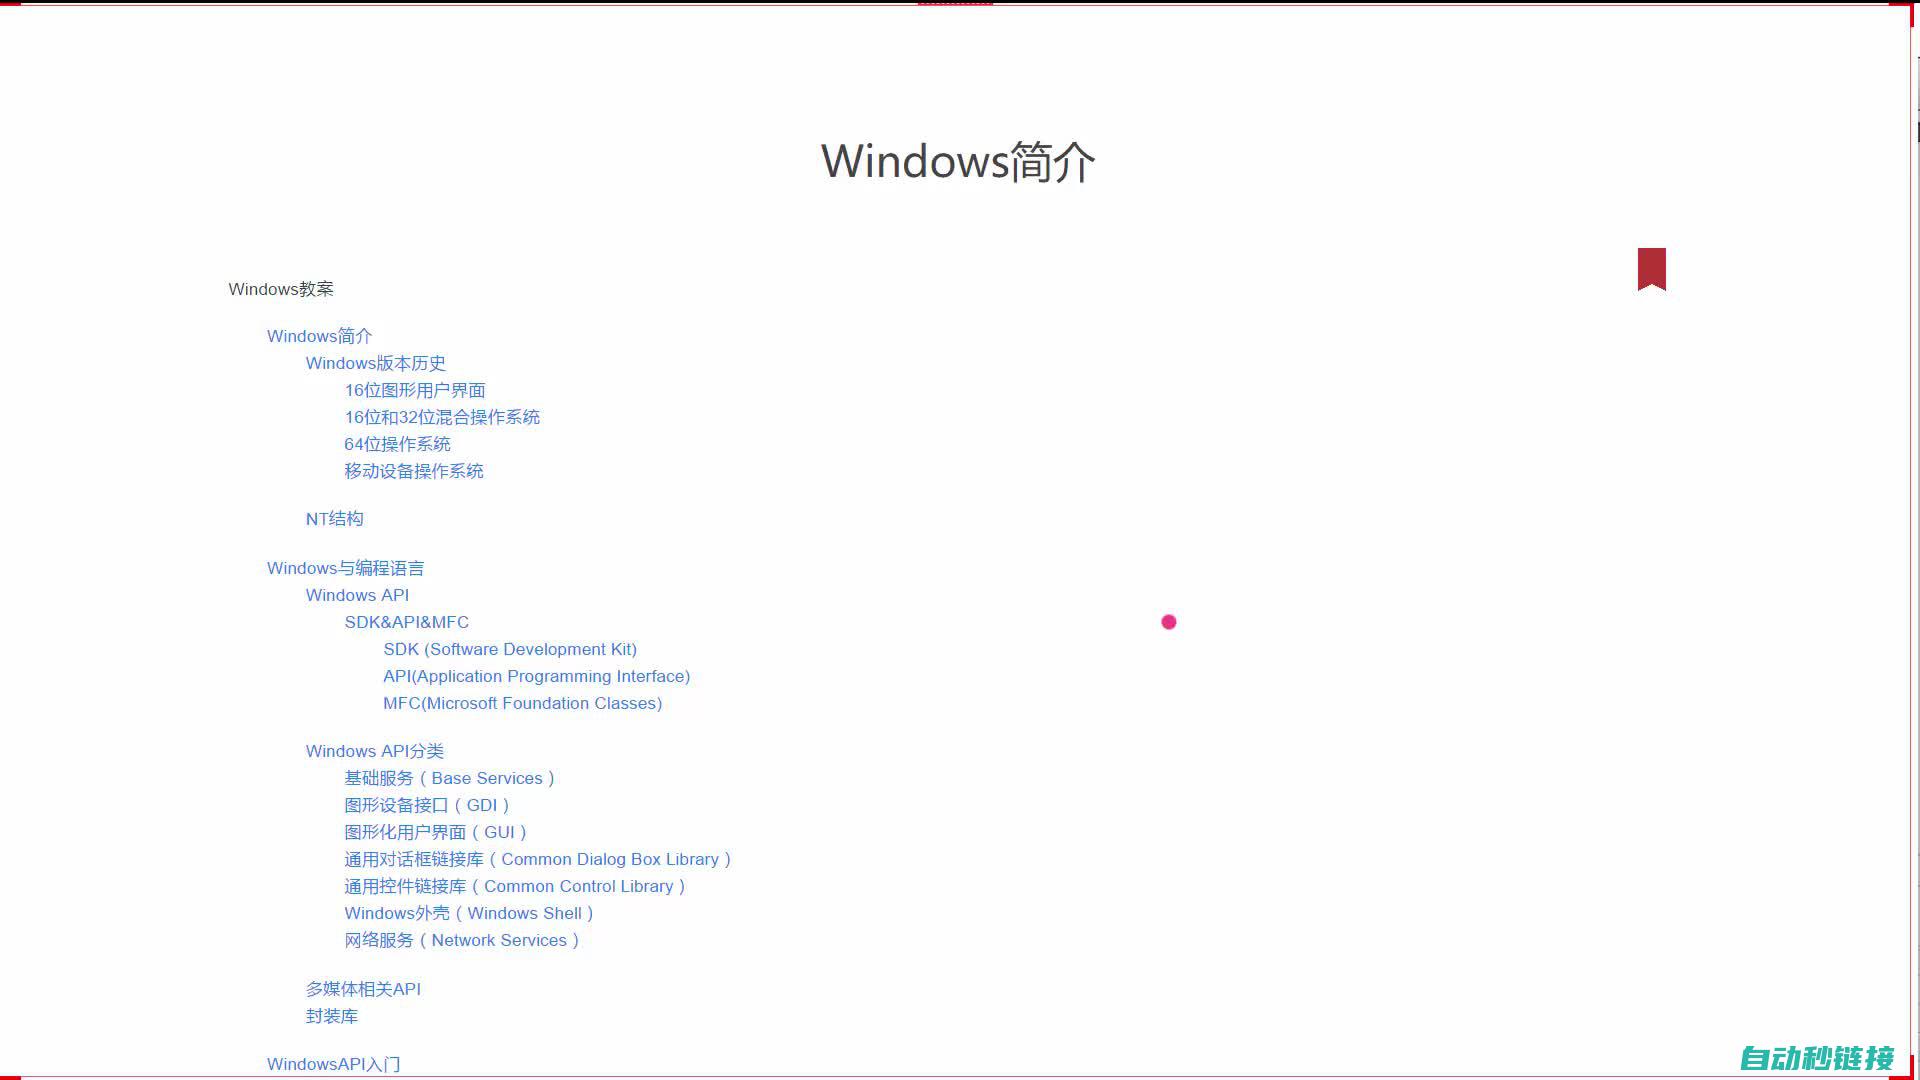This screenshot has width=1920, height=1080.
Task: Open Common Dialog Box Library link
Action: 538,859
